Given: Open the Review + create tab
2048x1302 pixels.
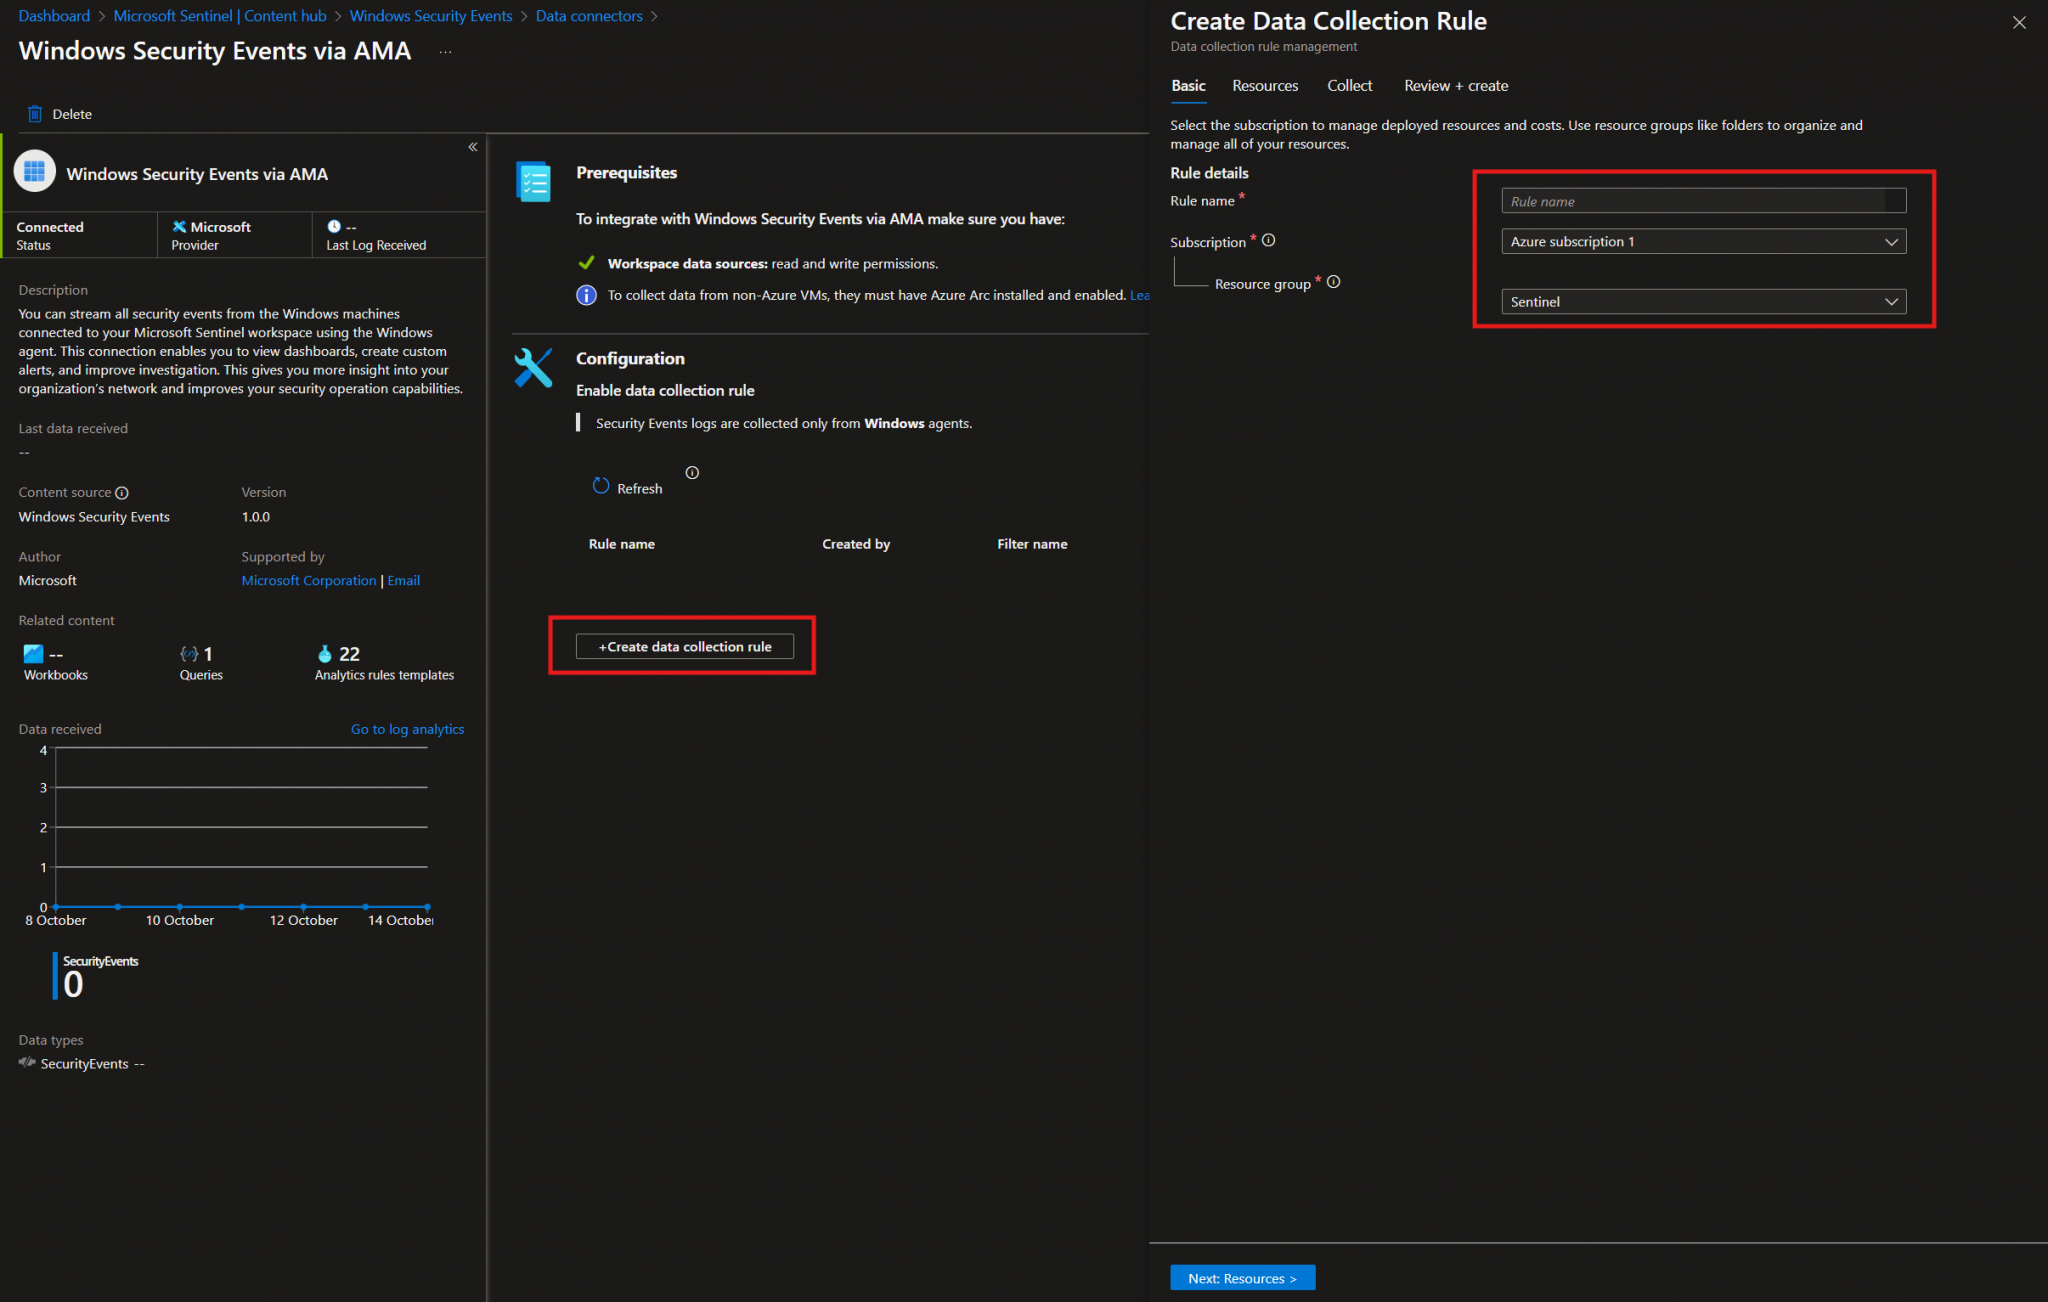Looking at the screenshot, I should click(1455, 86).
